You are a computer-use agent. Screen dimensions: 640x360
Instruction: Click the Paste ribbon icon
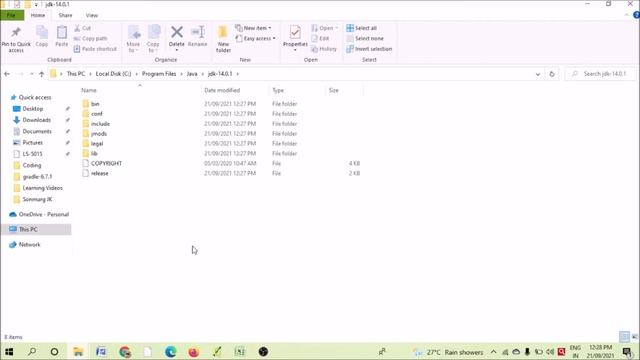[x=62, y=36]
